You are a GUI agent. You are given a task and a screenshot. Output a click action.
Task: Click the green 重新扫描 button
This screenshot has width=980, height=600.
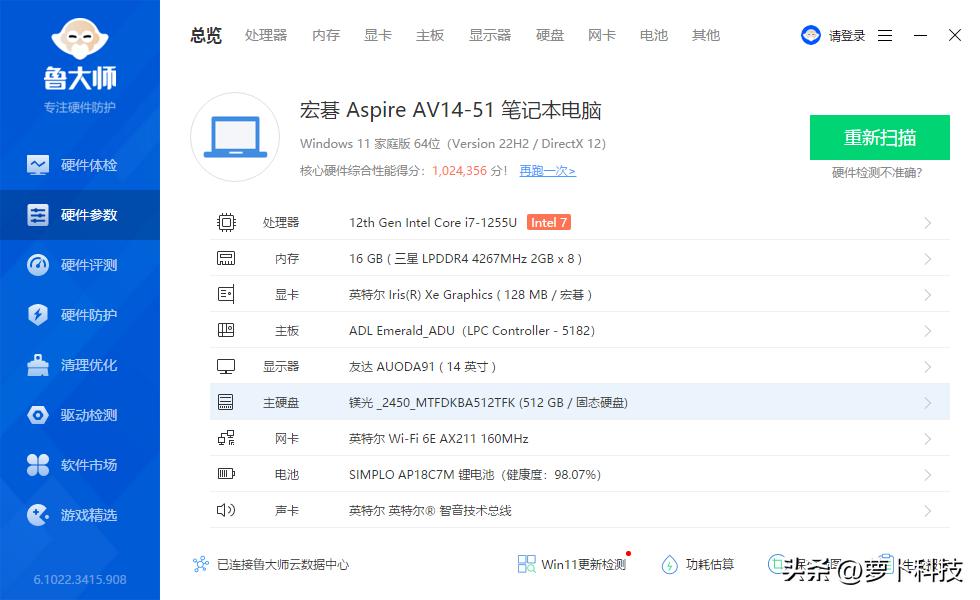click(x=879, y=138)
